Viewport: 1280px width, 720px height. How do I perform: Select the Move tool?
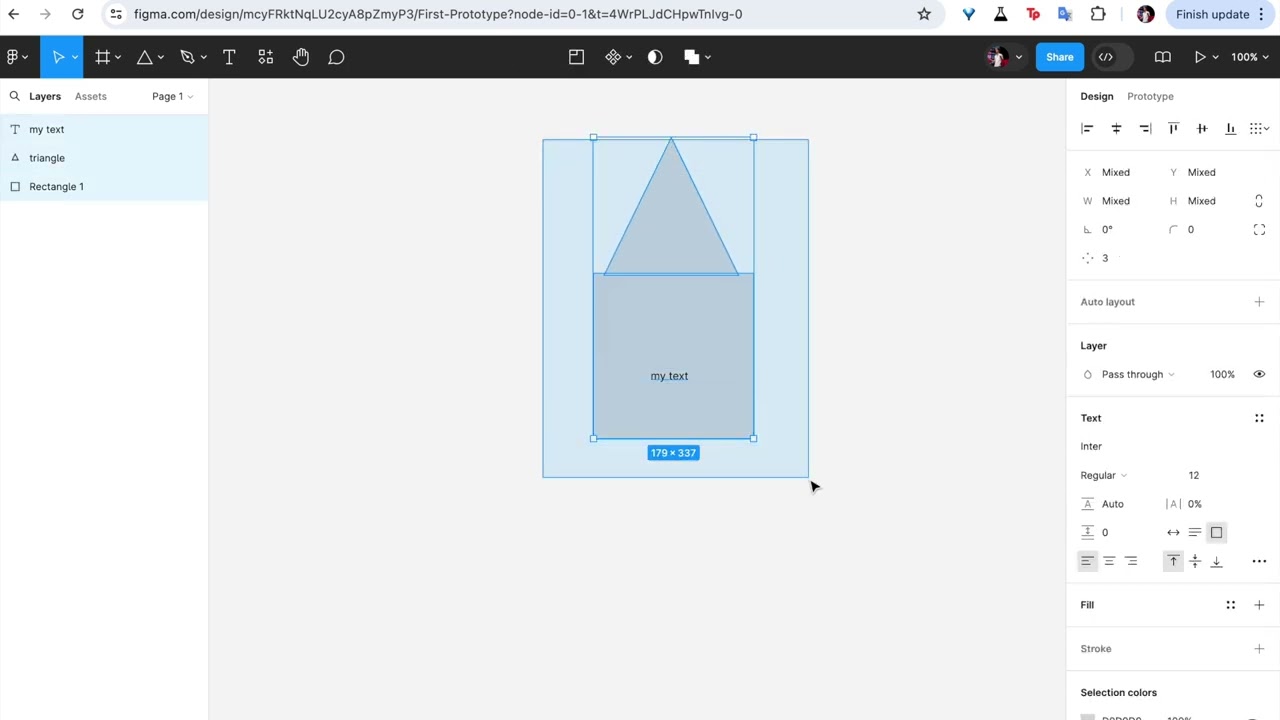58,57
